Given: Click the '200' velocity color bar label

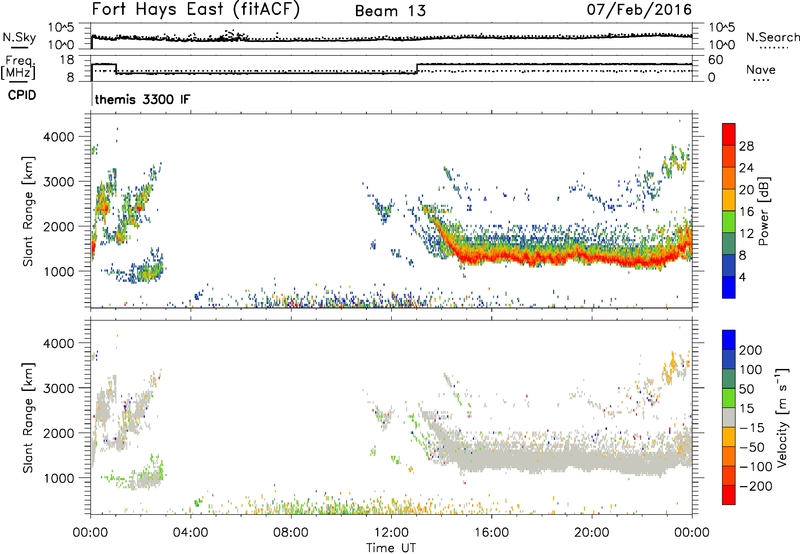Looking at the screenshot, I should [x=751, y=350].
